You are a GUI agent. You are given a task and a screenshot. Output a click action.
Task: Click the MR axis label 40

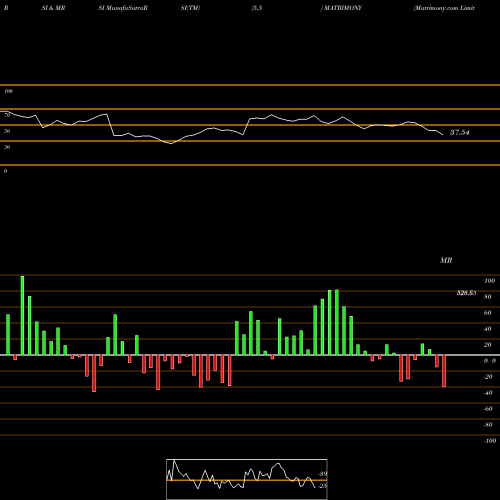pyautogui.click(x=488, y=329)
